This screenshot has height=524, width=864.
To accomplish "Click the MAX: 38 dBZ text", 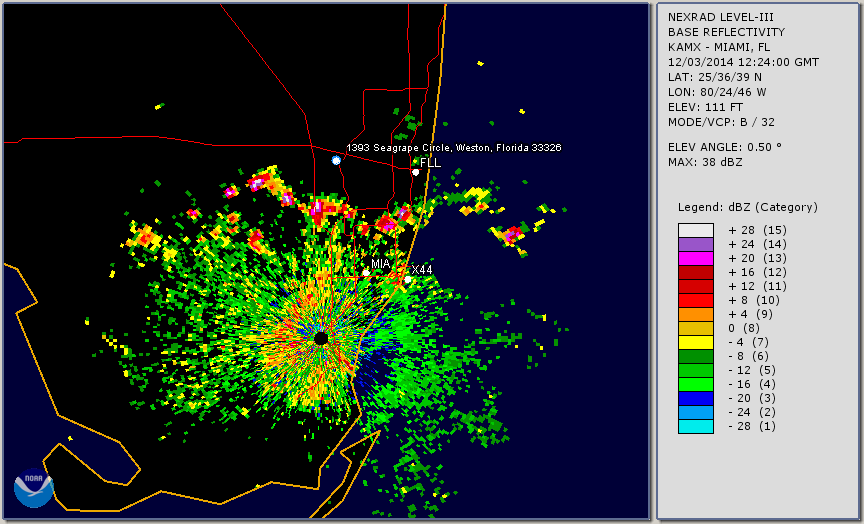I will click(705, 162).
